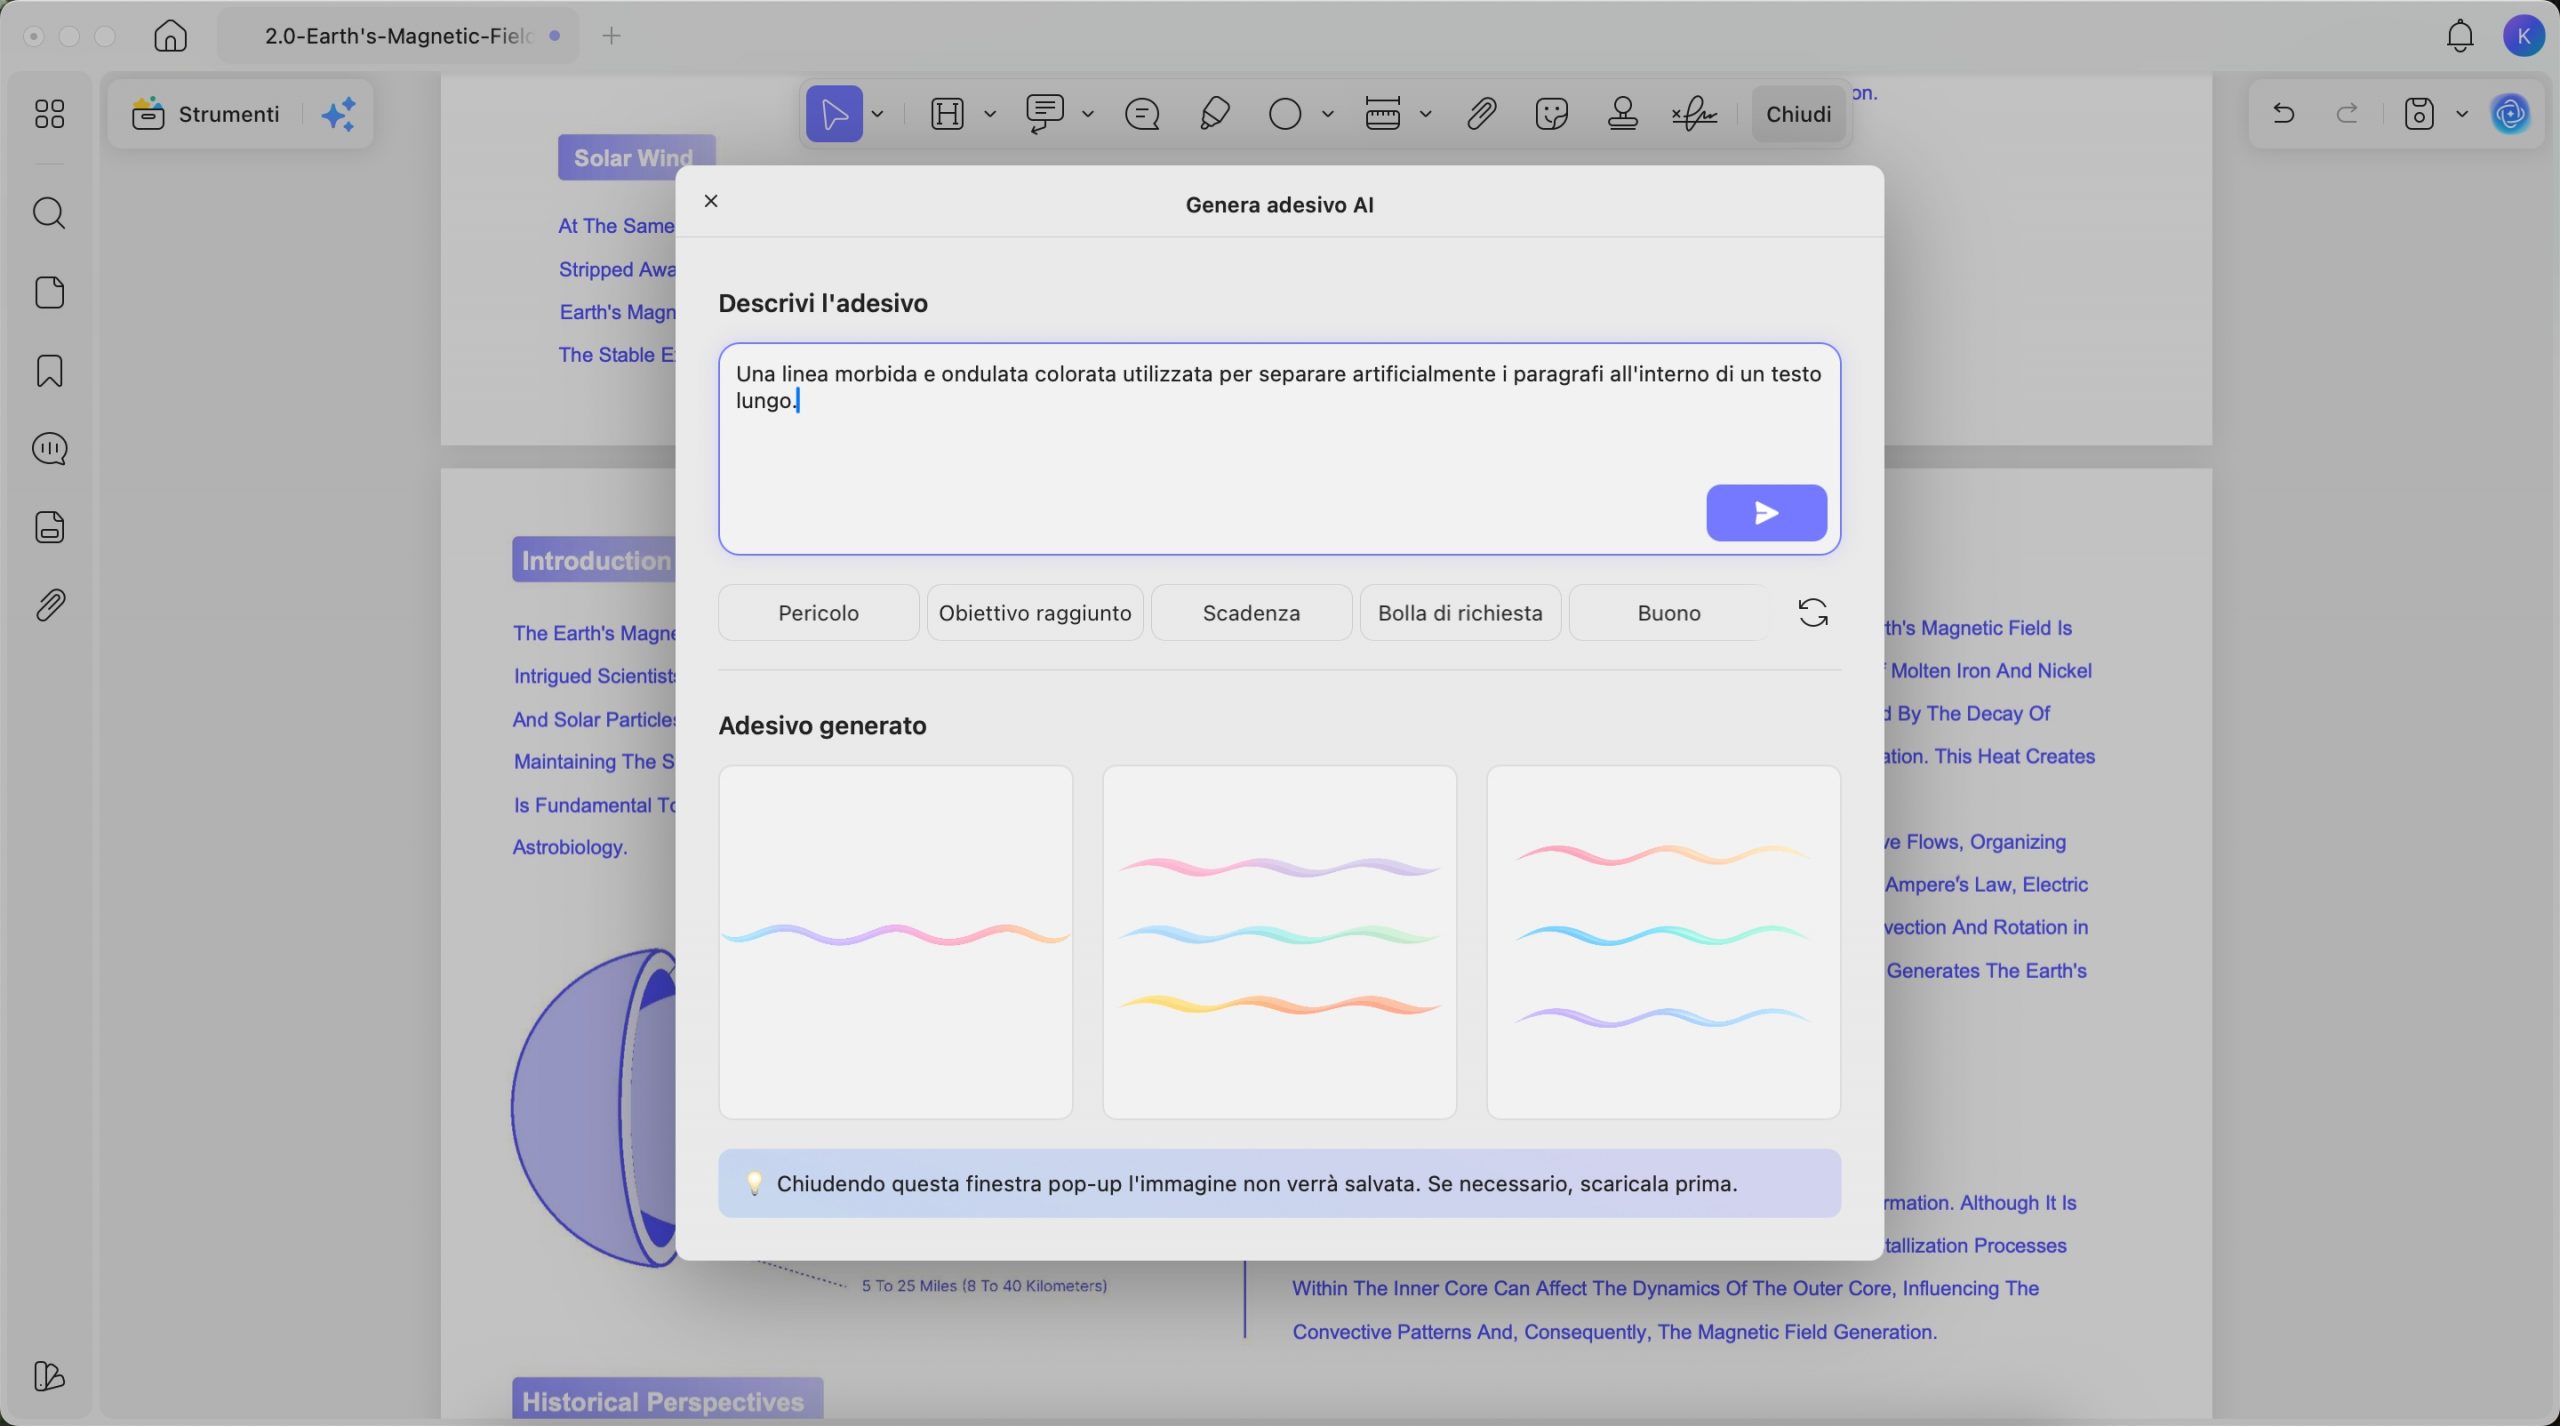Refresh the suggested sticker prompts
2560x1426 pixels.
(1812, 612)
